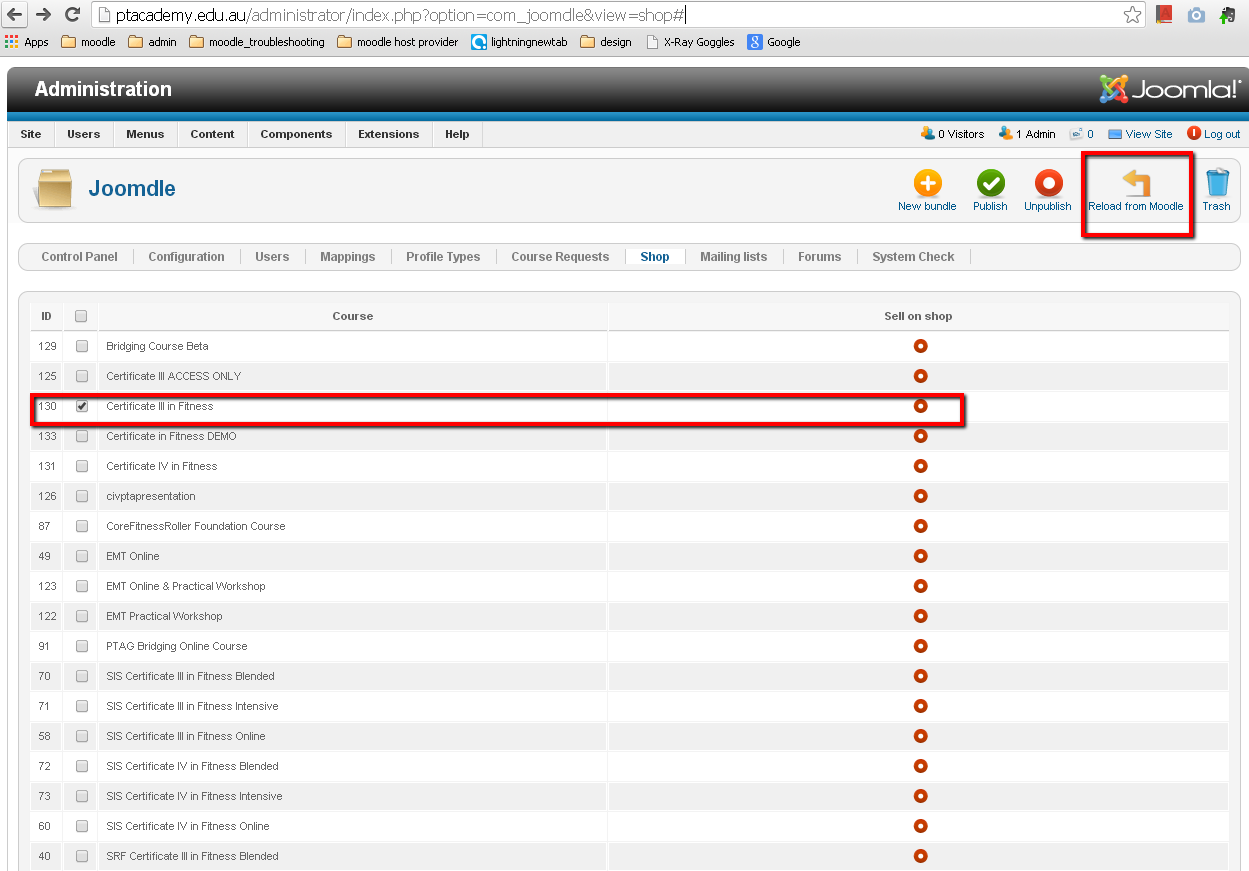Click the browser address bar

[x=600, y=15]
